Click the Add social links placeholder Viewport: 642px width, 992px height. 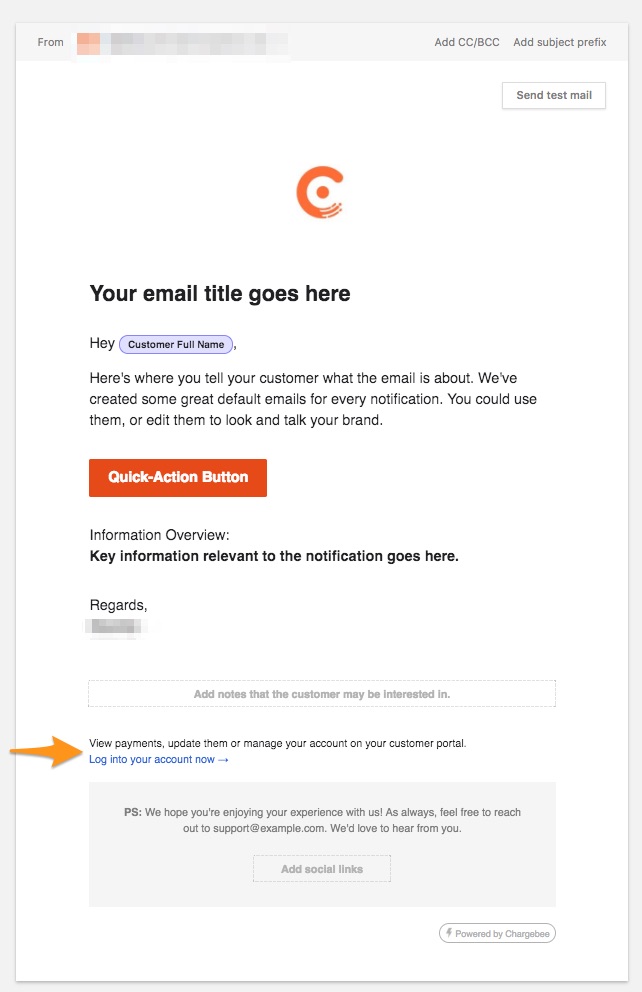pyautogui.click(x=322, y=869)
